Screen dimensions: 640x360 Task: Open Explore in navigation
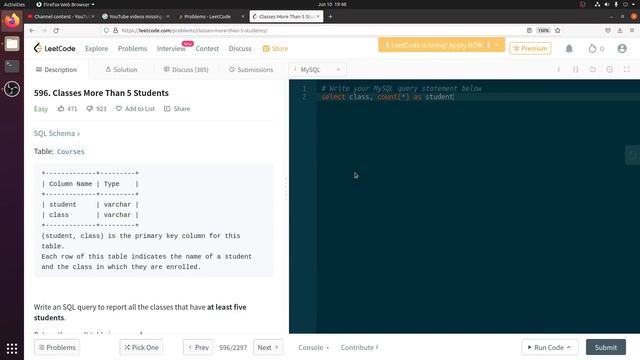[x=96, y=49]
